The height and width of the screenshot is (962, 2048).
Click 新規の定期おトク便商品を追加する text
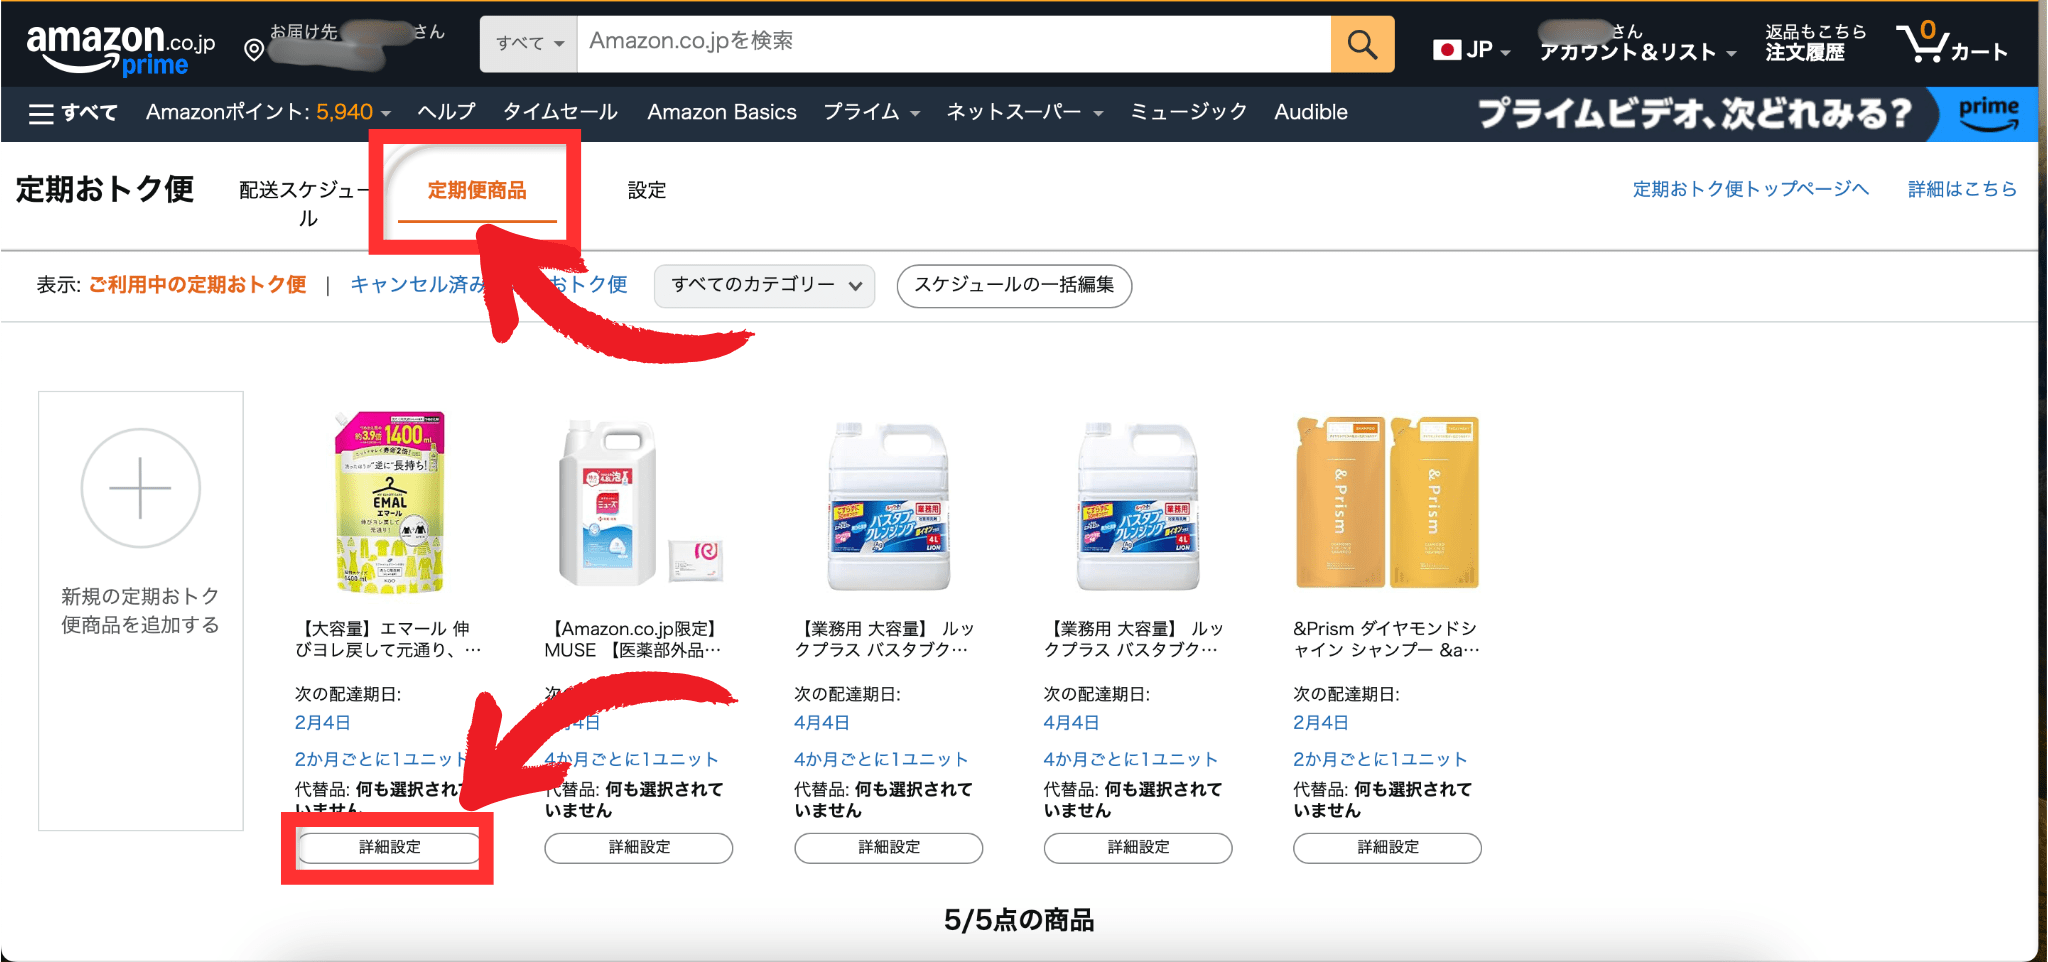point(140,611)
